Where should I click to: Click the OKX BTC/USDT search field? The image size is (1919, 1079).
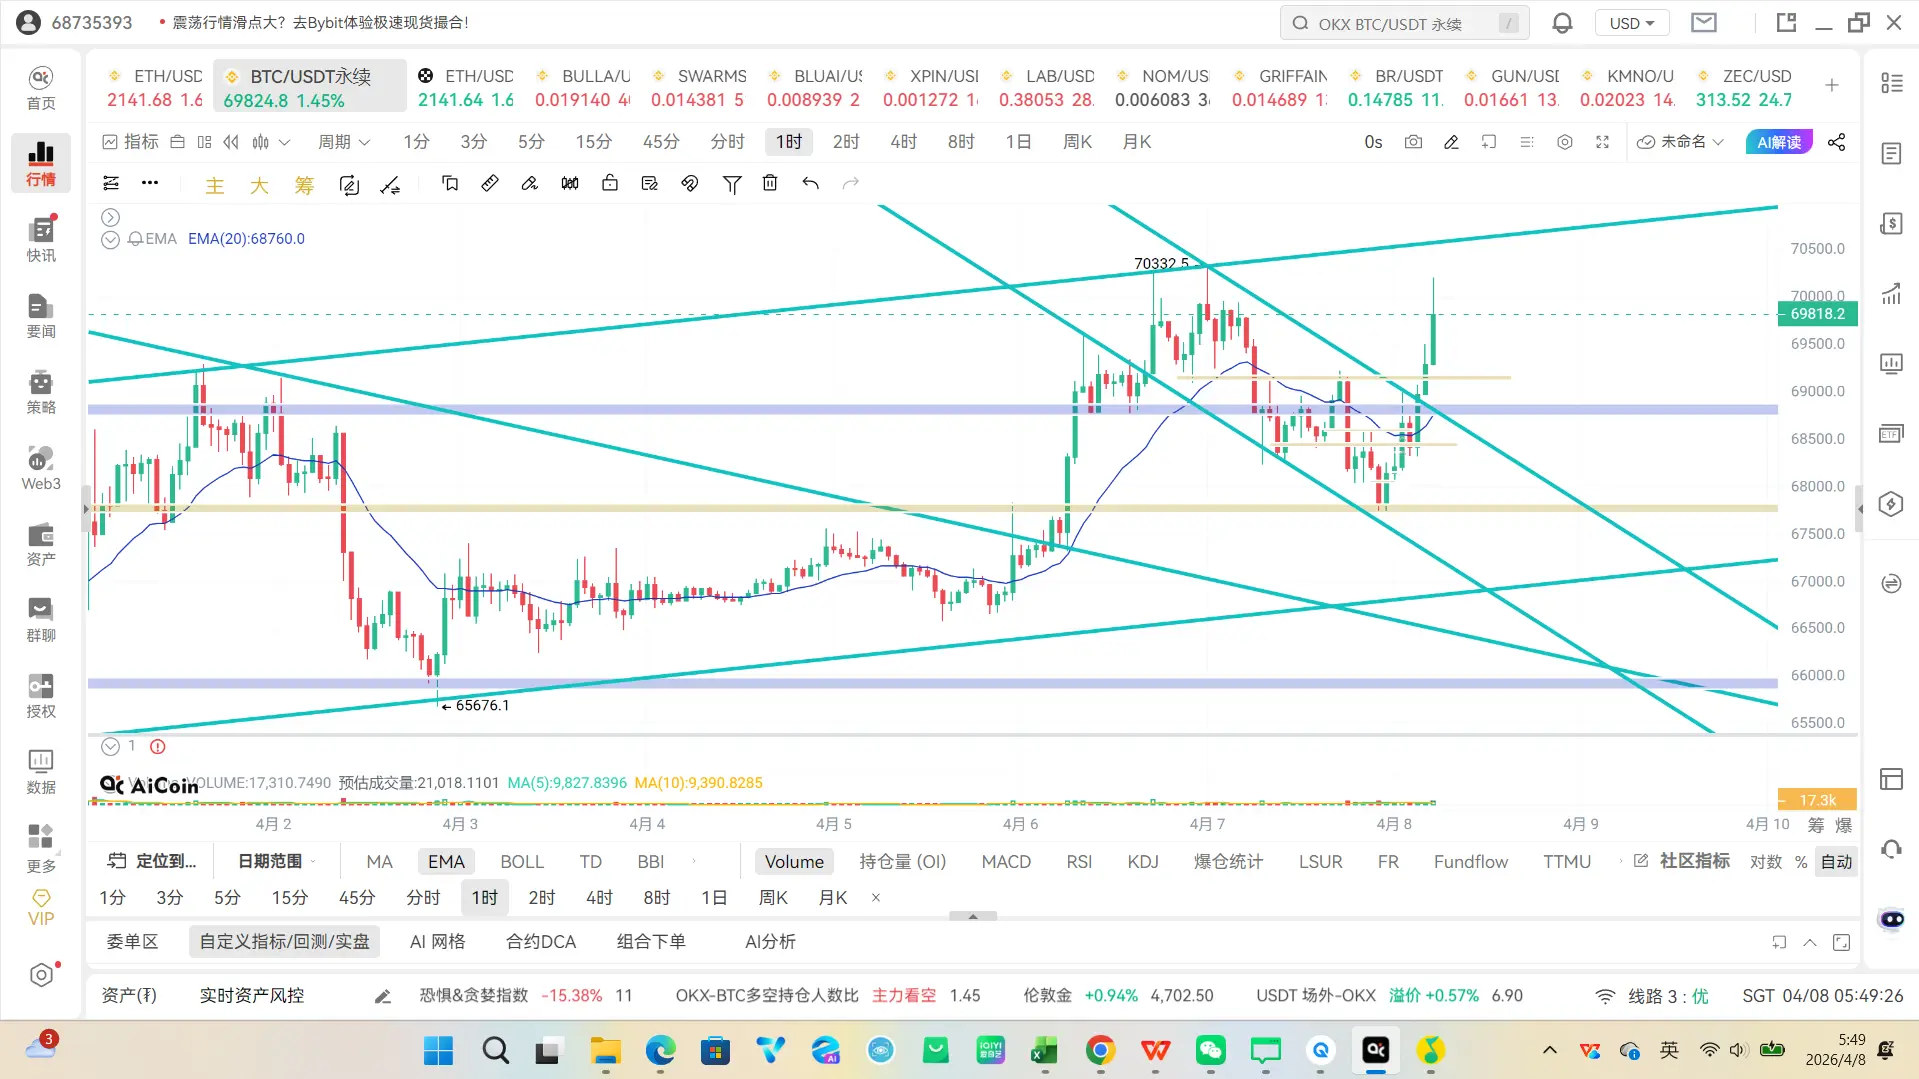click(x=1404, y=23)
